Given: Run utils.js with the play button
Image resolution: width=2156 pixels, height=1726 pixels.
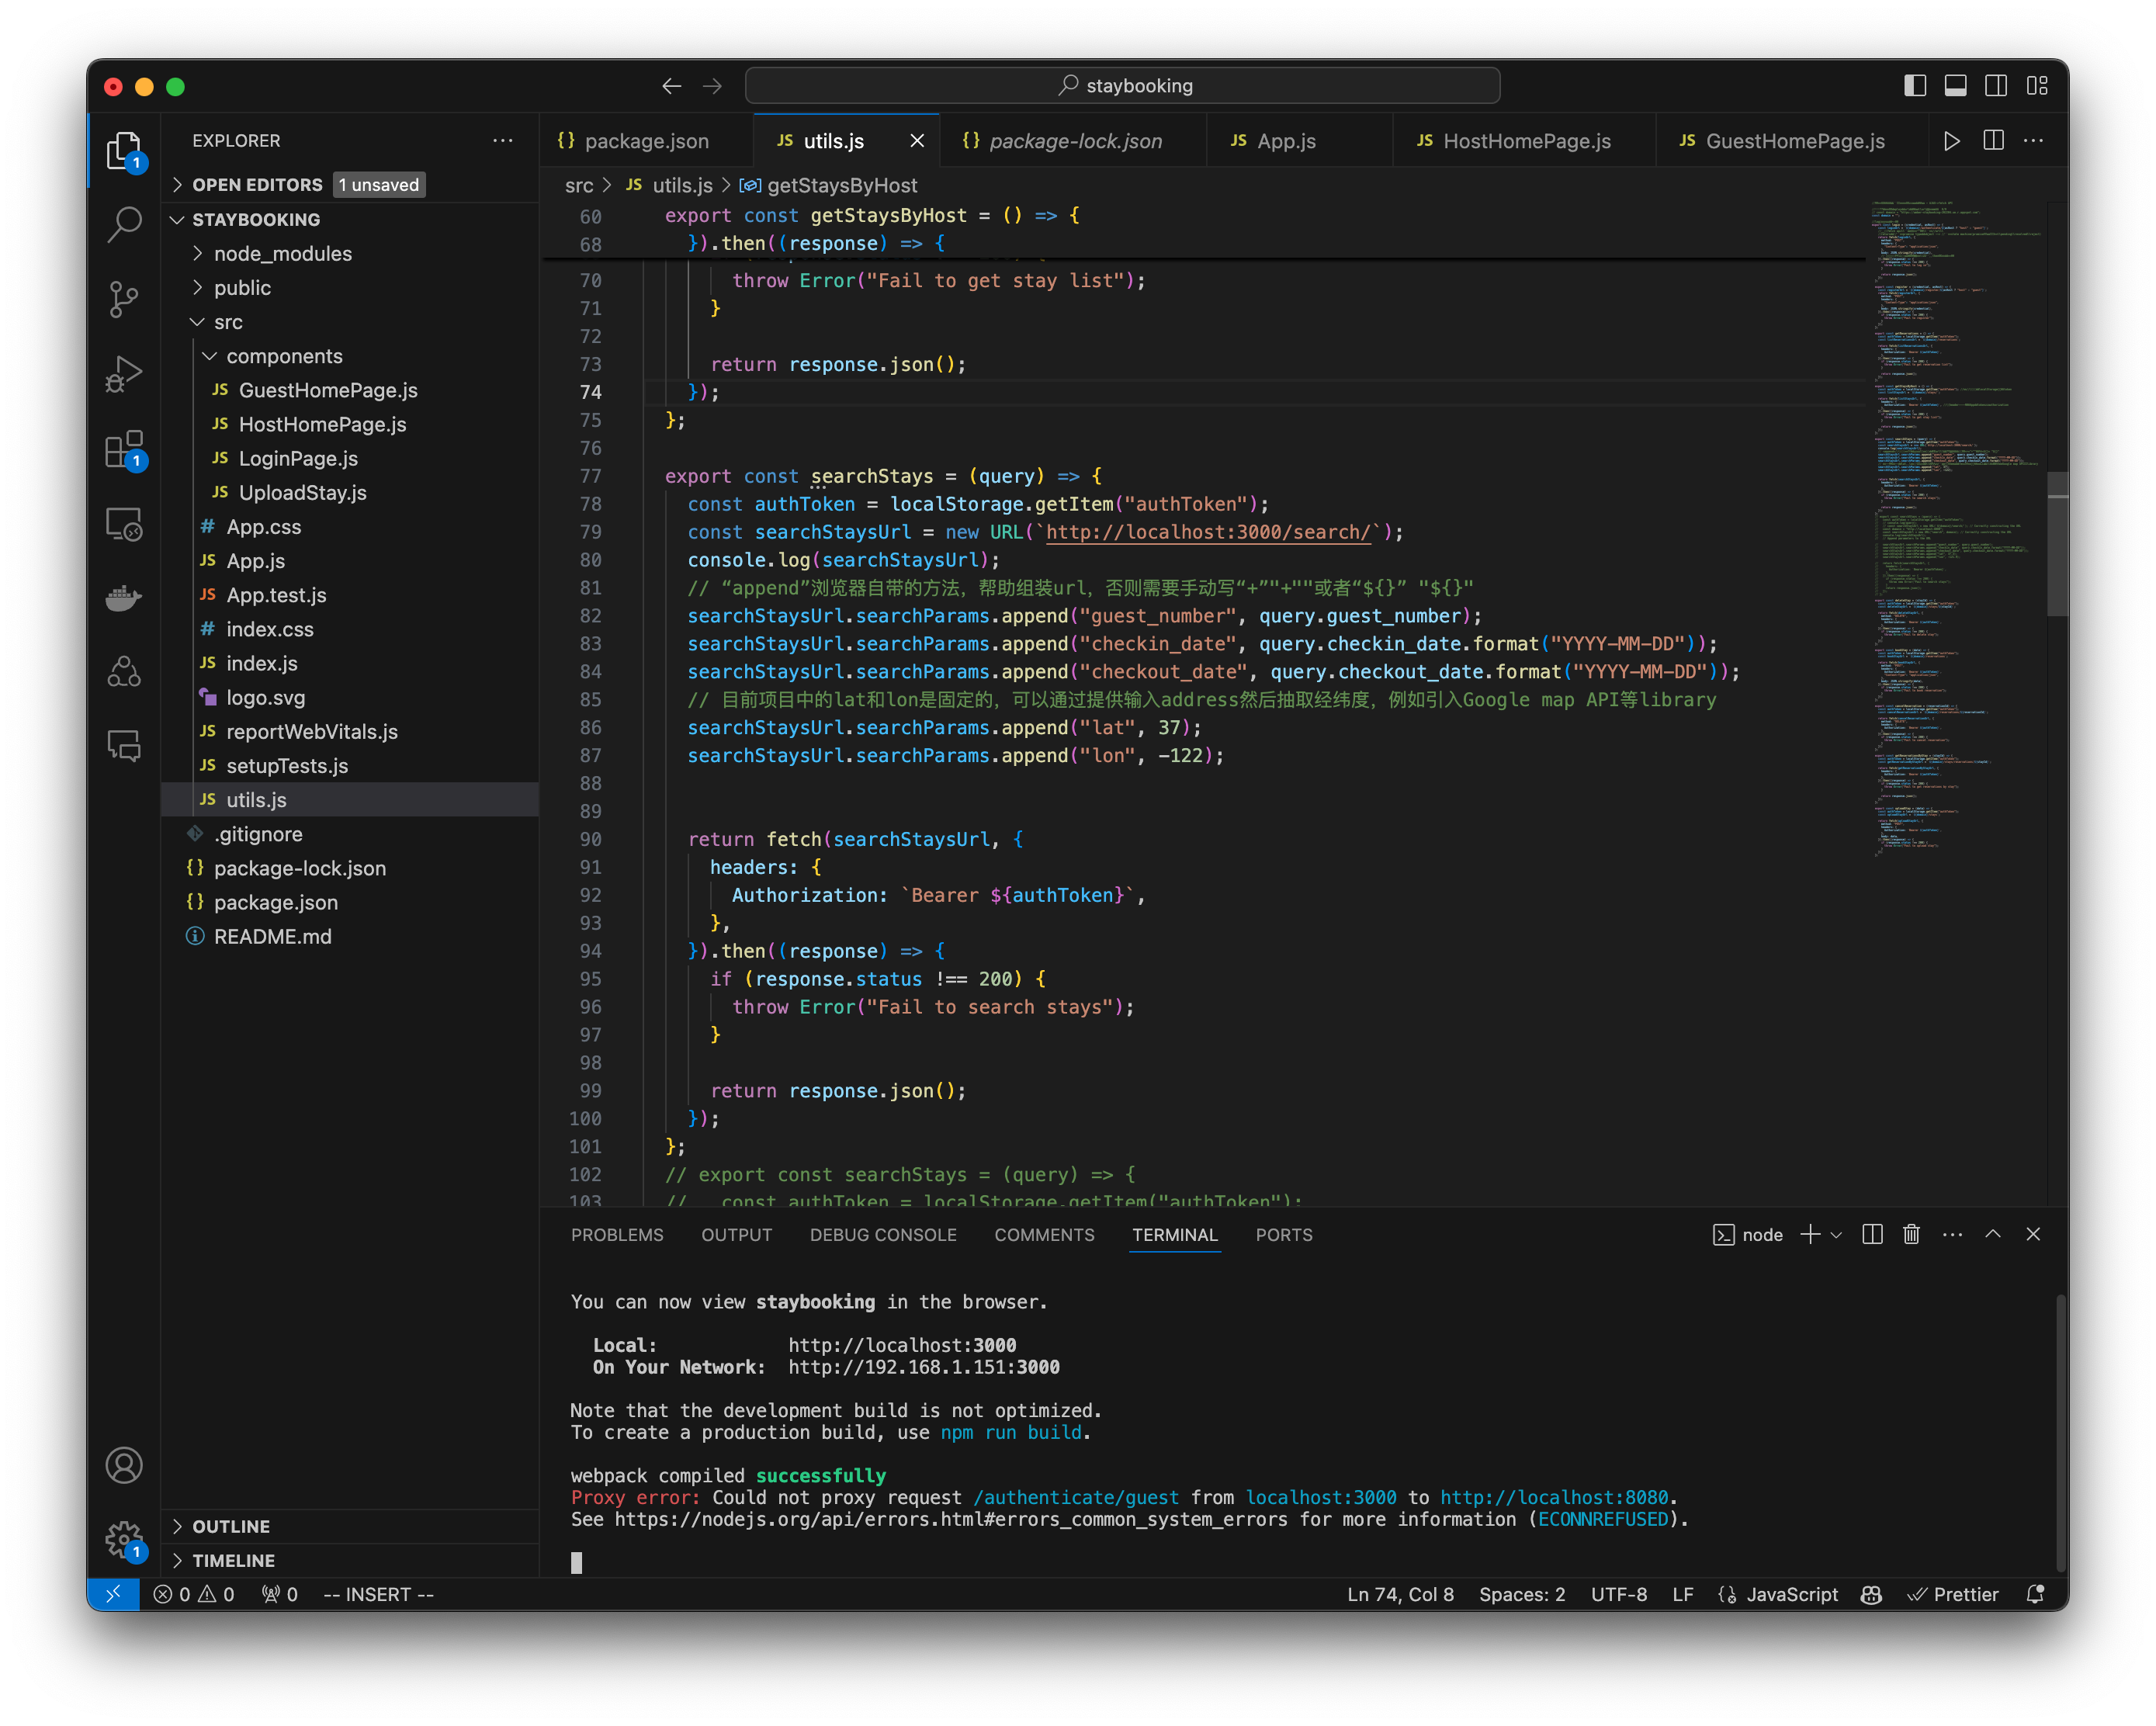Looking at the screenshot, I should pyautogui.click(x=1952, y=140).
